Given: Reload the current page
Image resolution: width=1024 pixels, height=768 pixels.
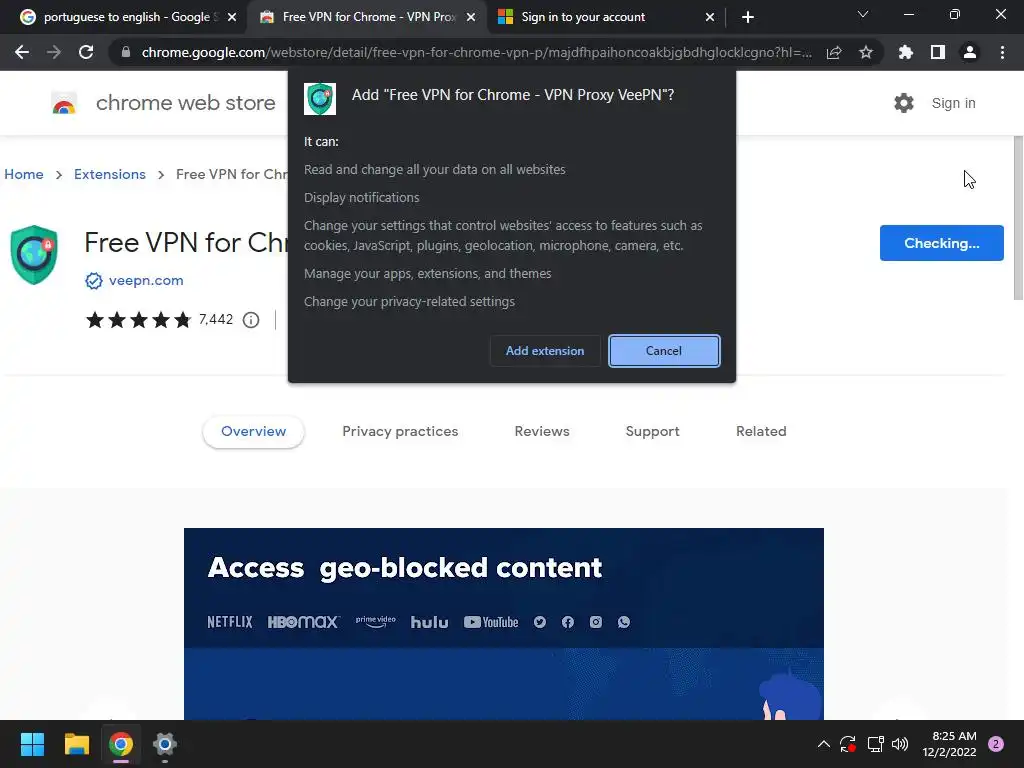Looking at the screenshot, I should pyautogui.click(x=86, y=52).
